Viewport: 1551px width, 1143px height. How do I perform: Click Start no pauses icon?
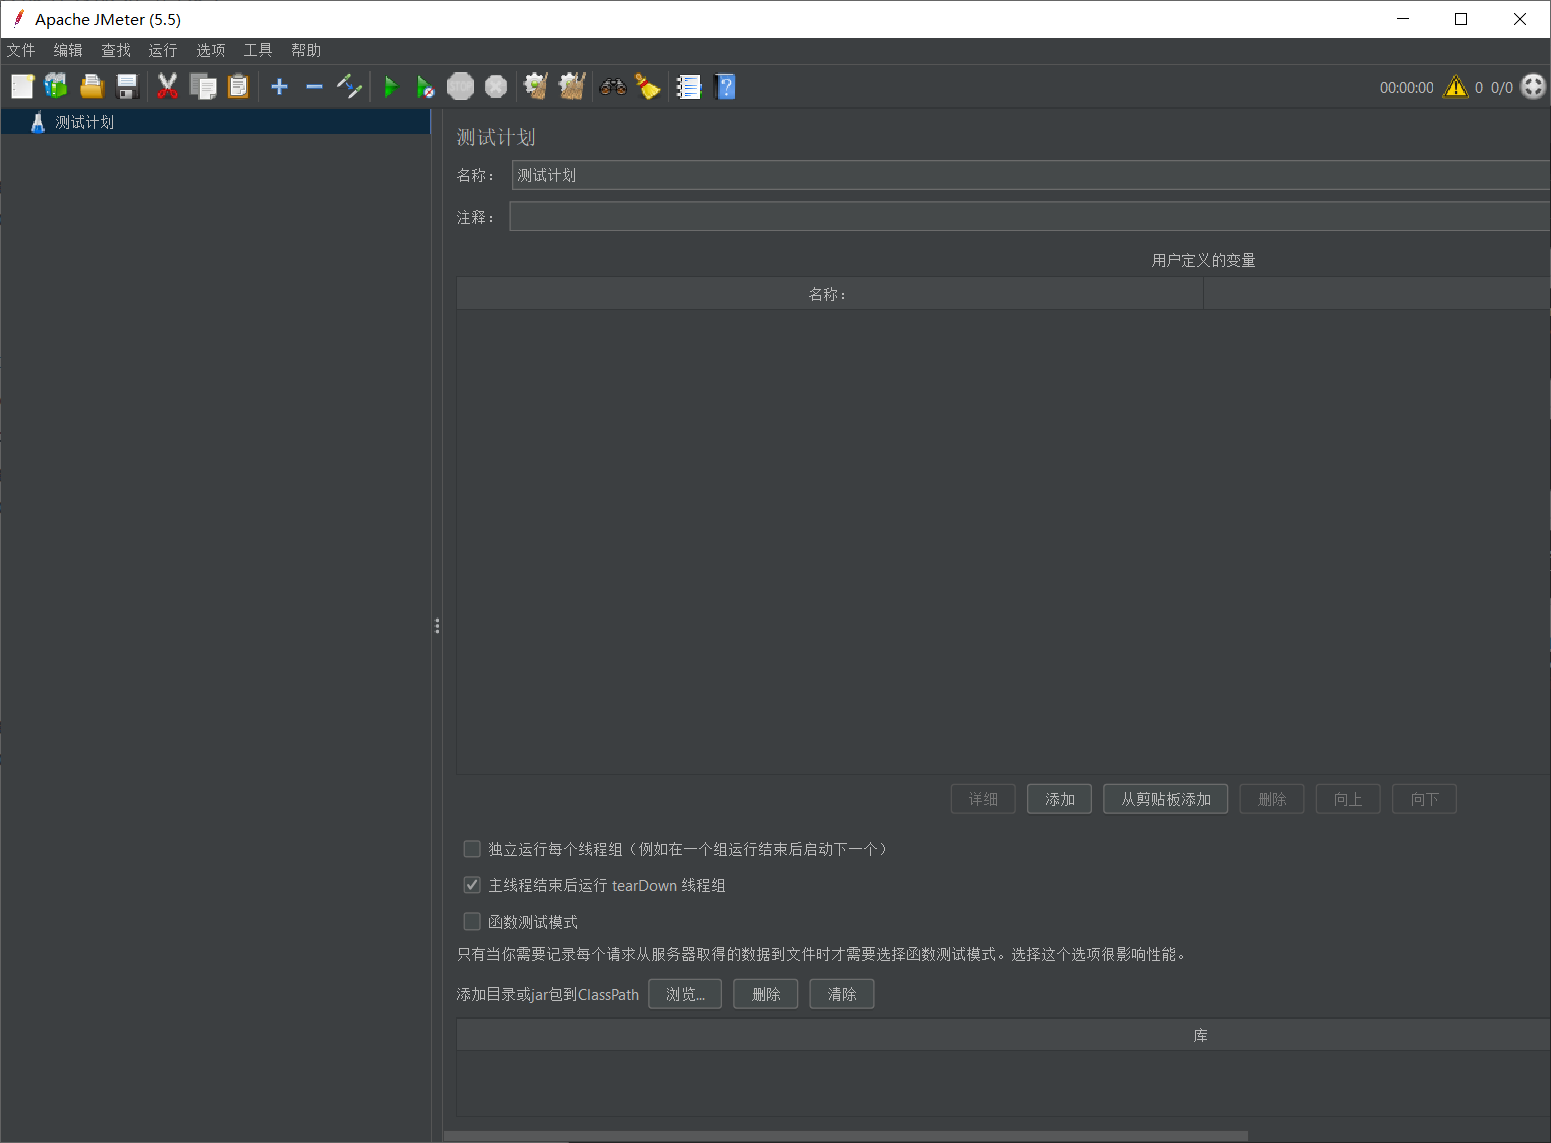[426, 87]
